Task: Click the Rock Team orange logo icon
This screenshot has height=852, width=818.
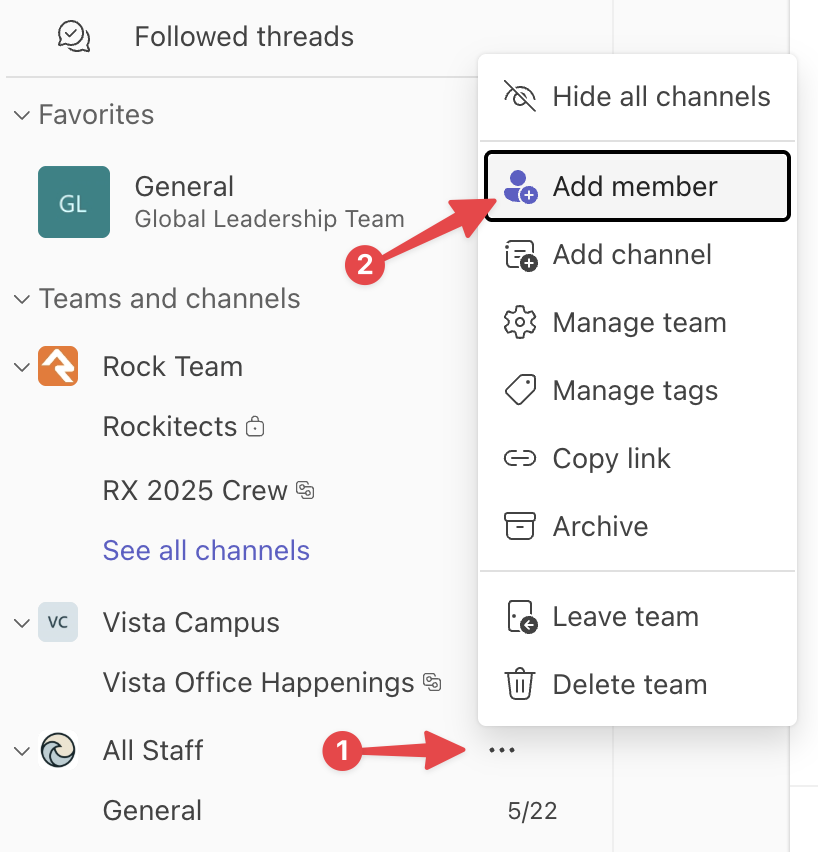Action: (x=57, y=366)
